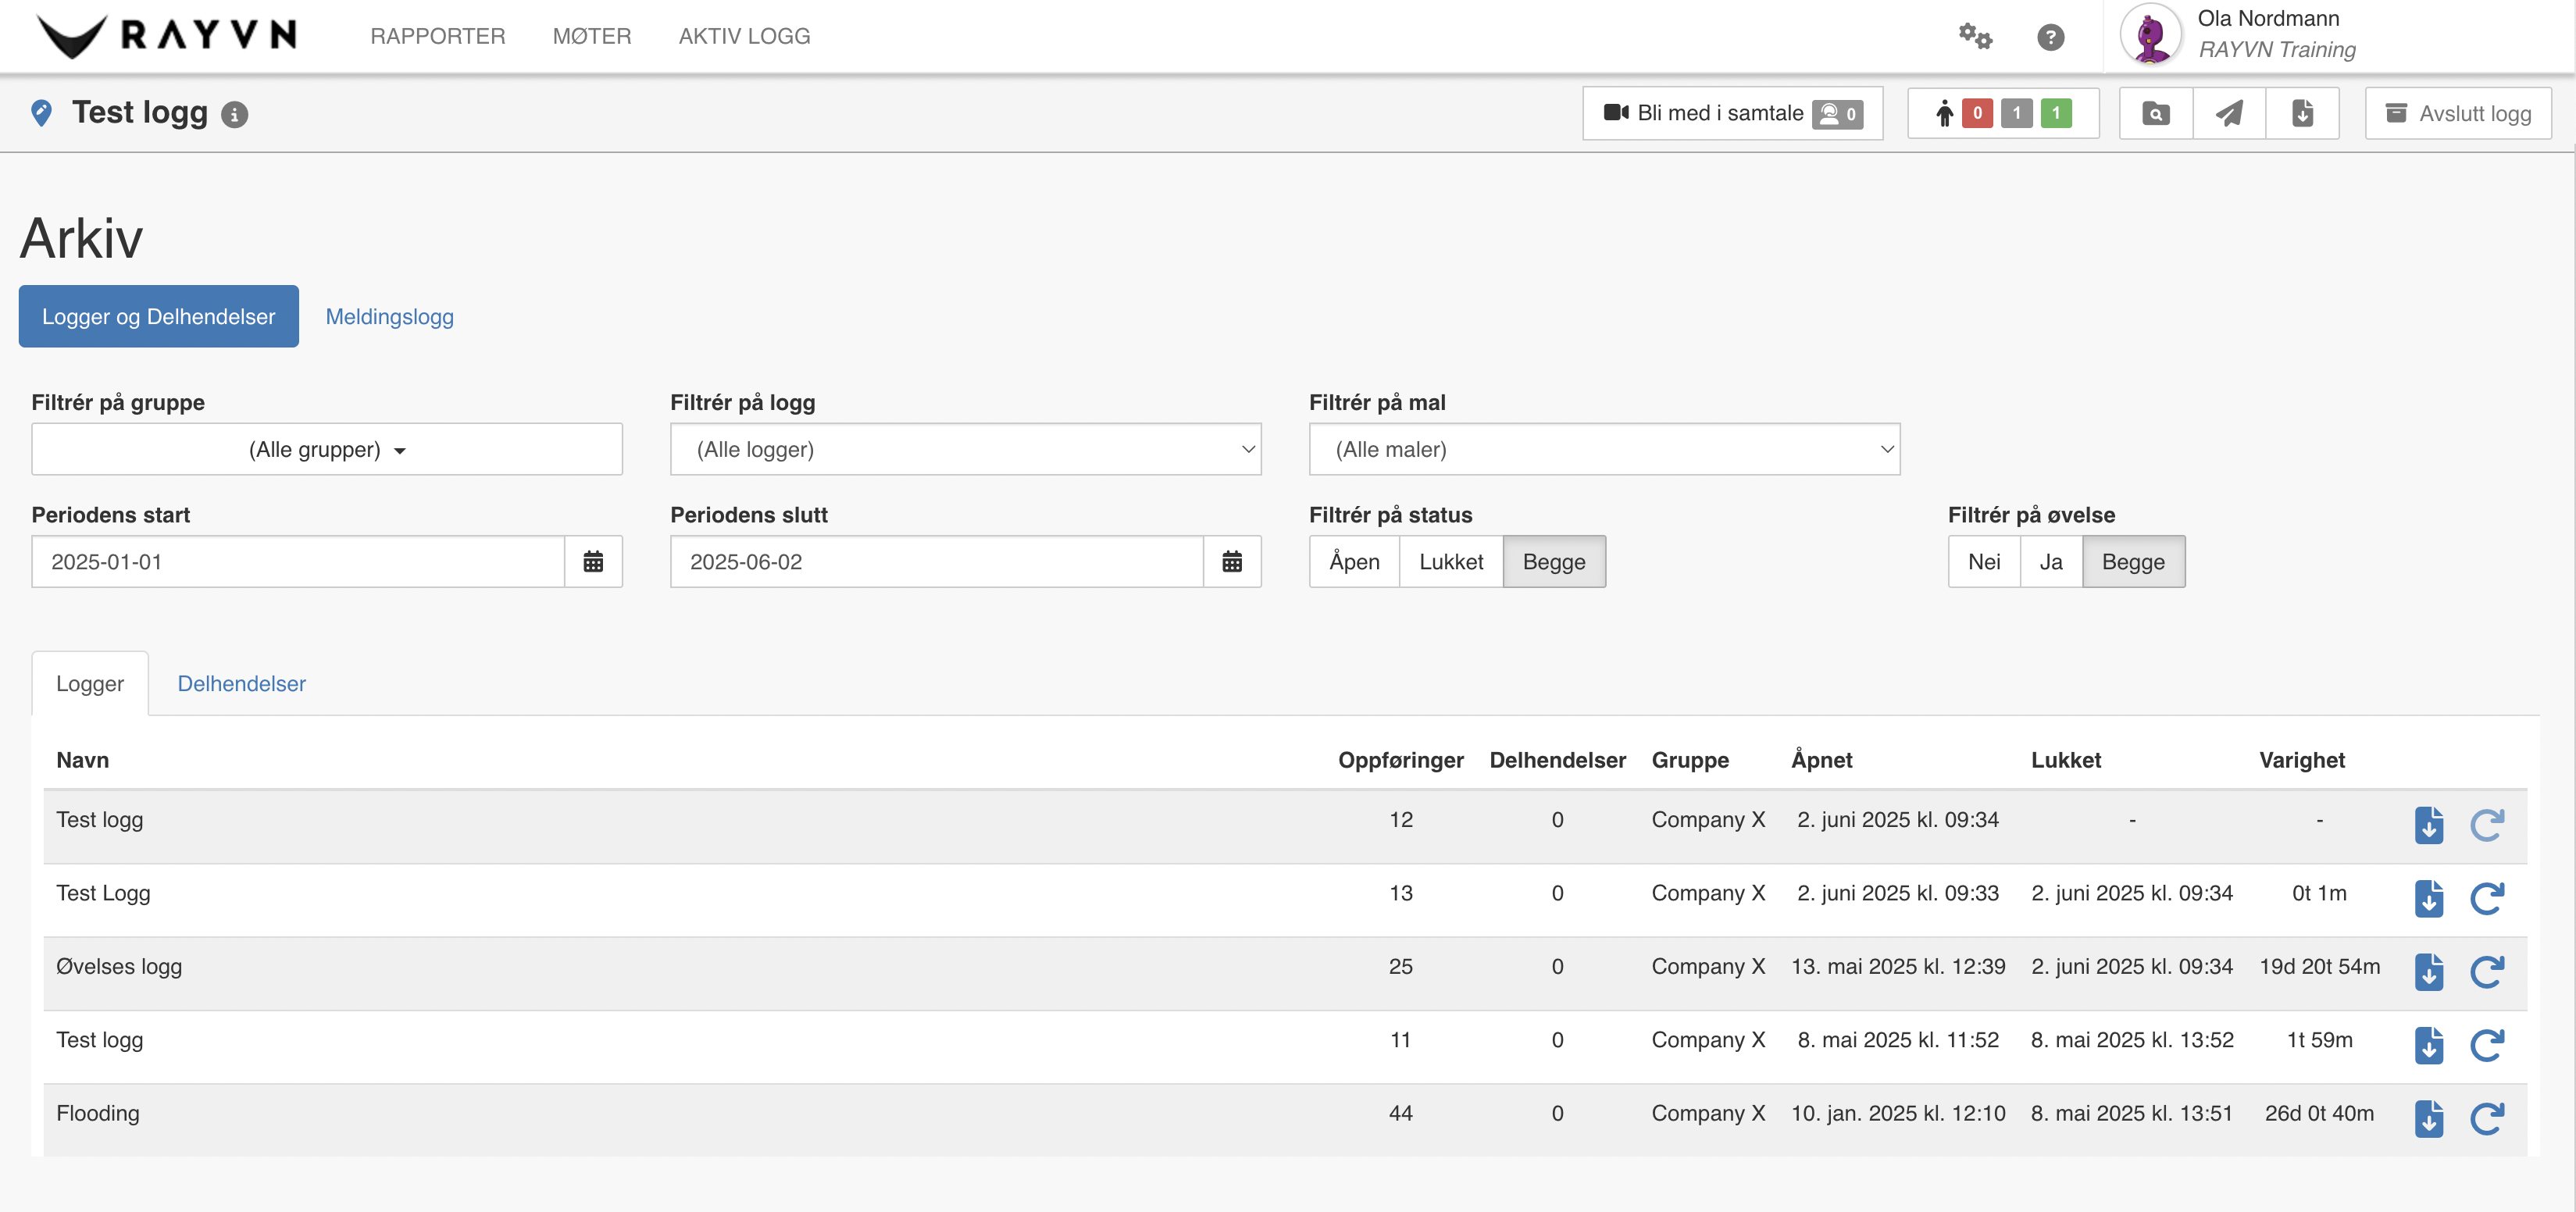Switch to the Delhendelser tab

tap(241, 684)
